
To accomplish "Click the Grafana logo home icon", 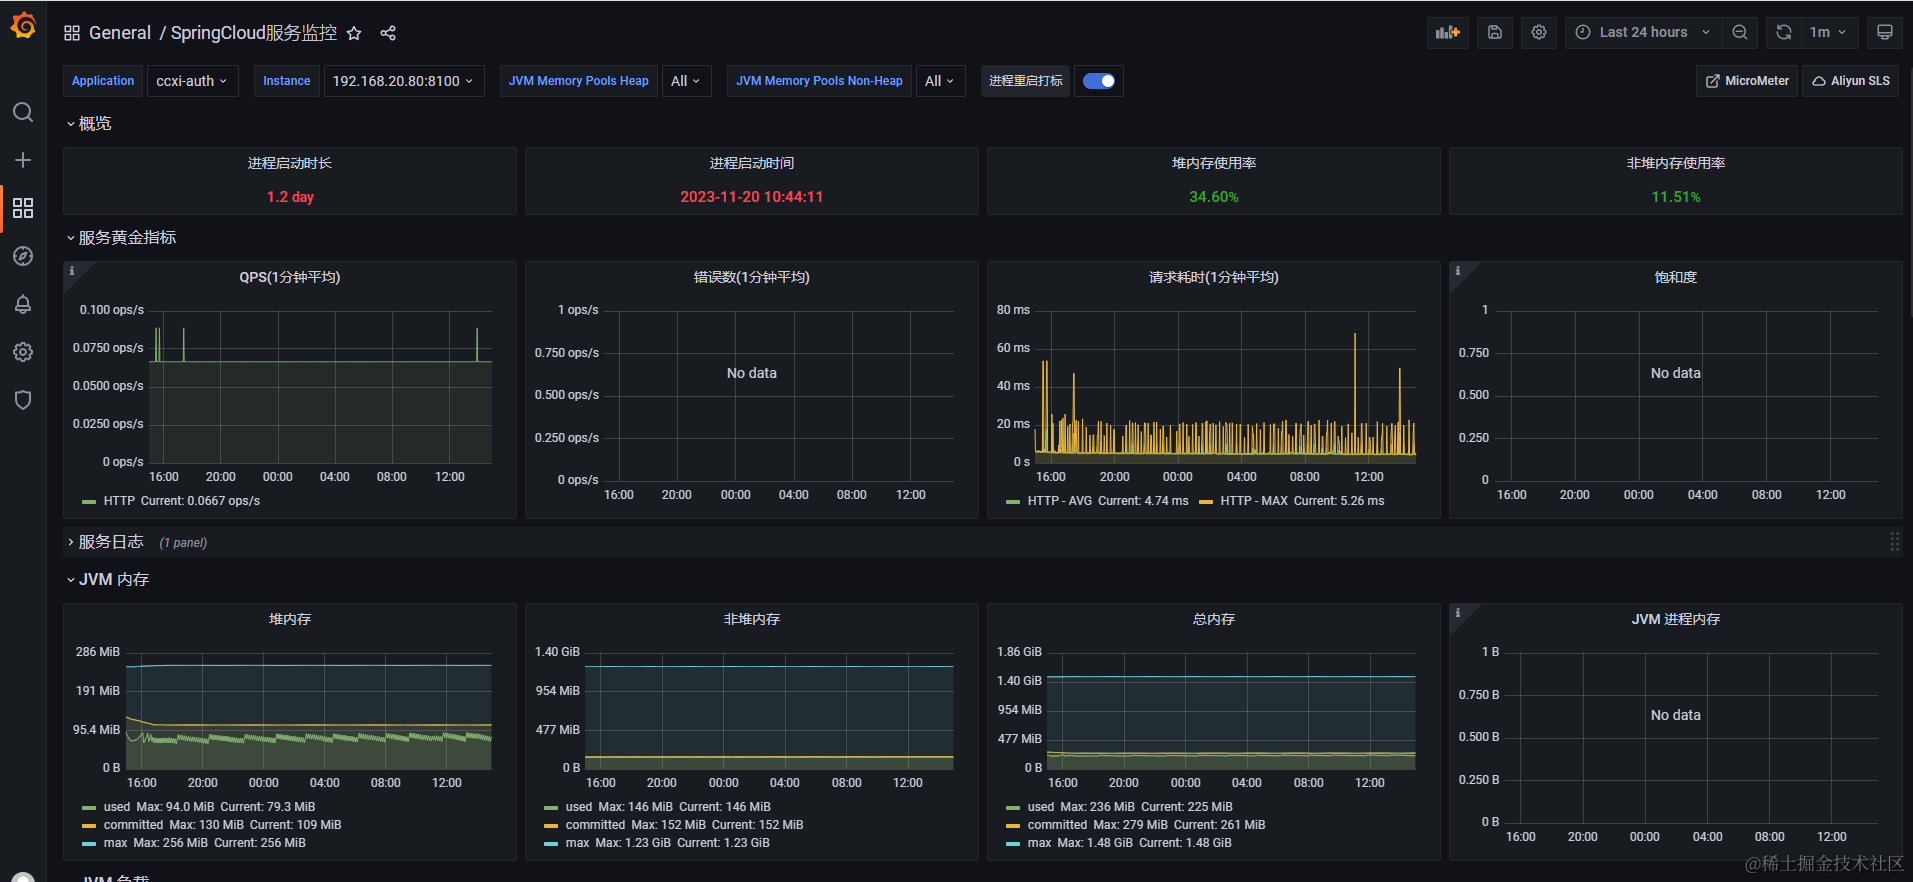I will point(23,26).
